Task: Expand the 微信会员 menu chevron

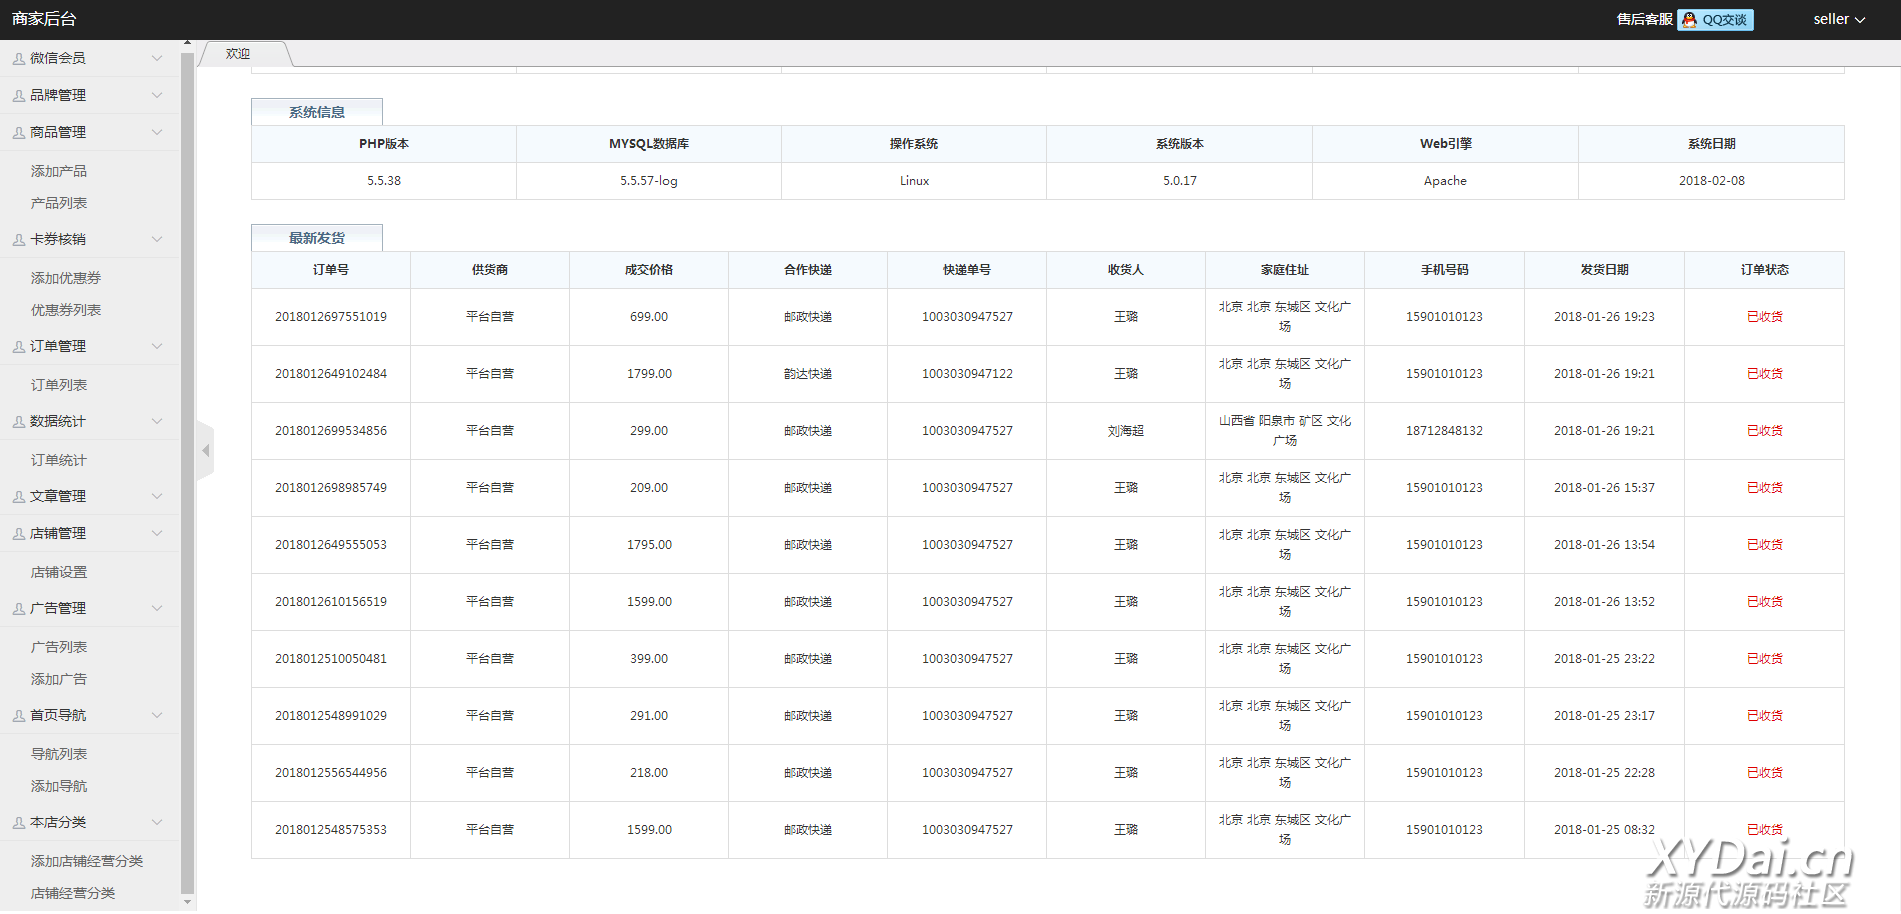Action: (157, 58)
